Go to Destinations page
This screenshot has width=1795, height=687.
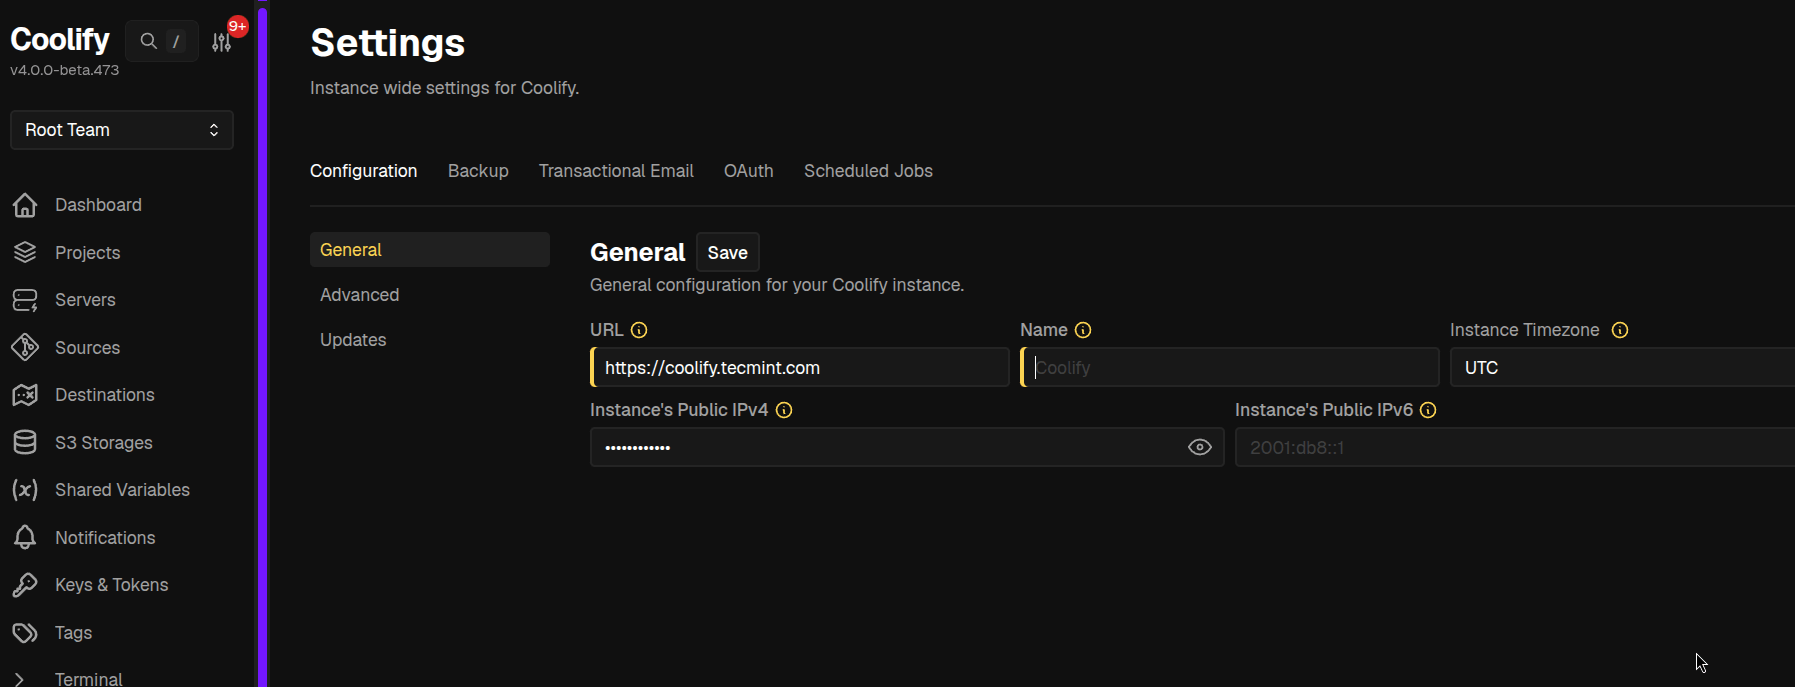coord(105,395)
